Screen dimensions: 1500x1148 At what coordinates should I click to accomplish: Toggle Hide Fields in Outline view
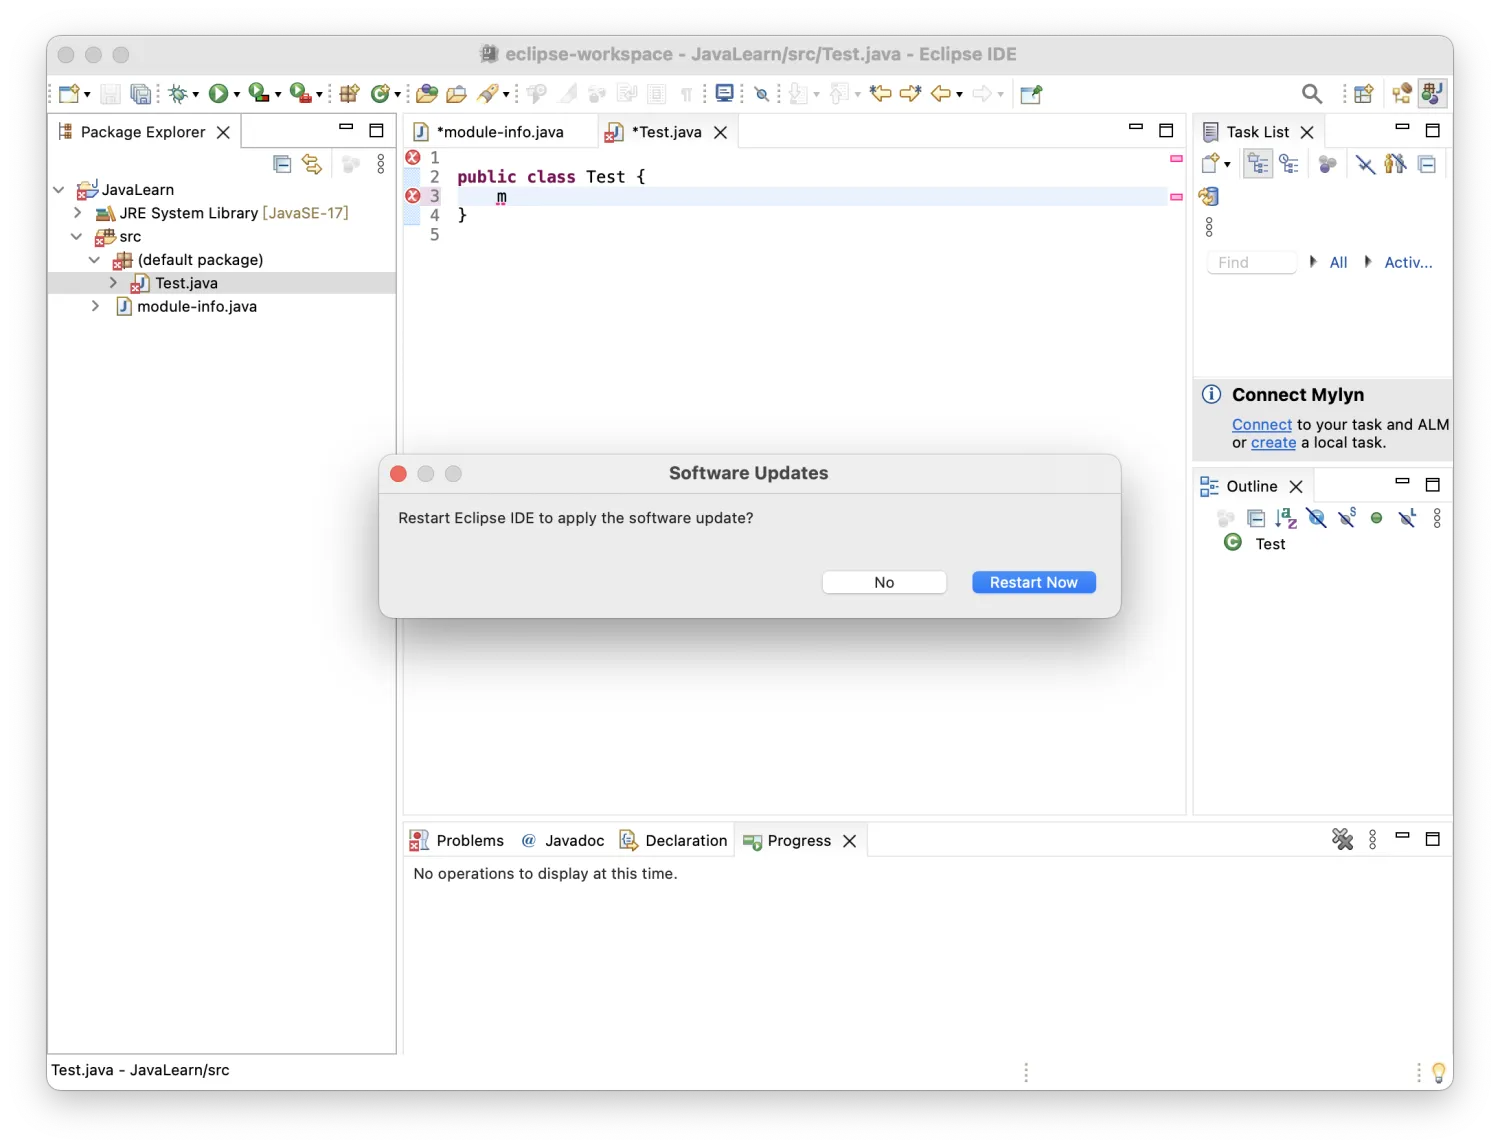tap(1316, 518)
